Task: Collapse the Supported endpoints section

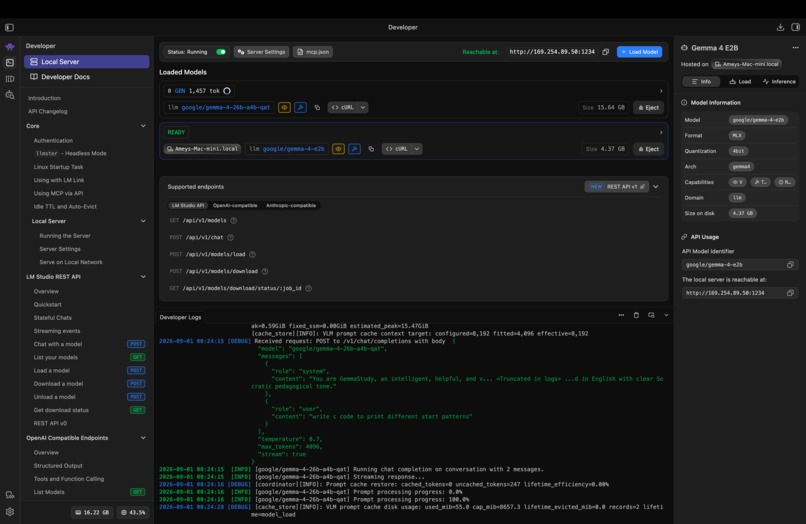Action: click(656, 187)
